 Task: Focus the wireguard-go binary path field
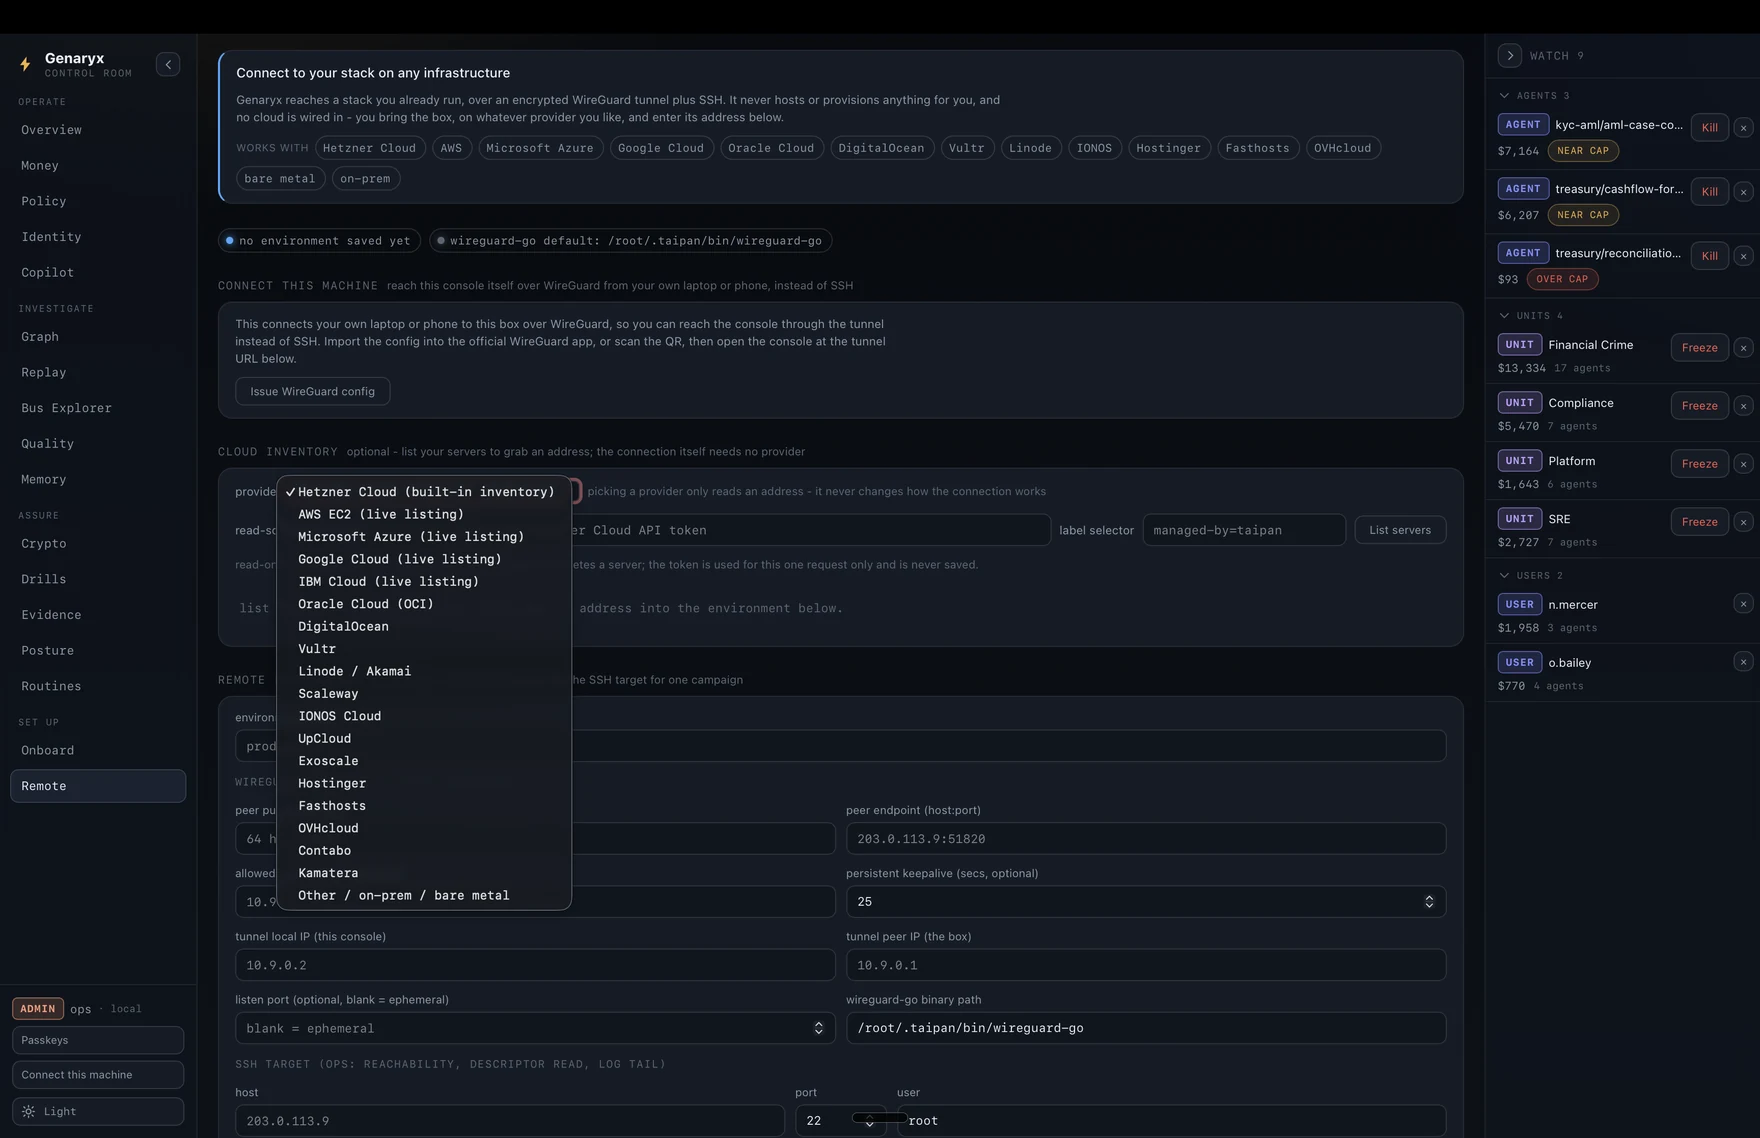click(x=1146, y=1028)
